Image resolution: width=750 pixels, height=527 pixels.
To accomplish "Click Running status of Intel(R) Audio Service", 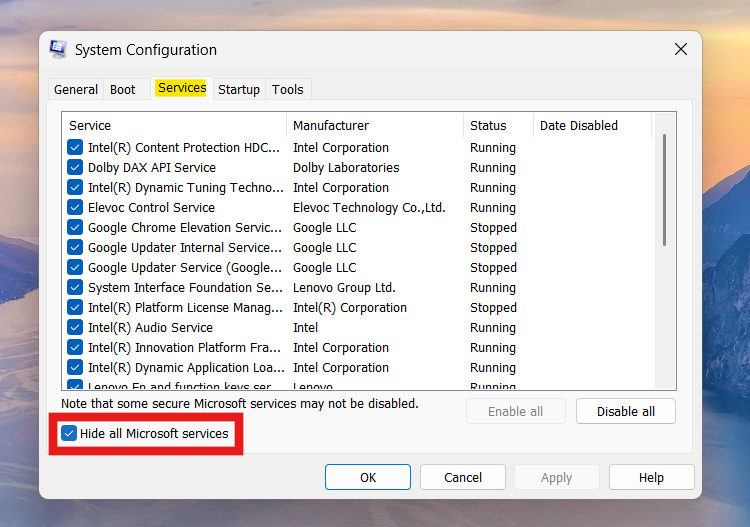I will pos(493,328).
